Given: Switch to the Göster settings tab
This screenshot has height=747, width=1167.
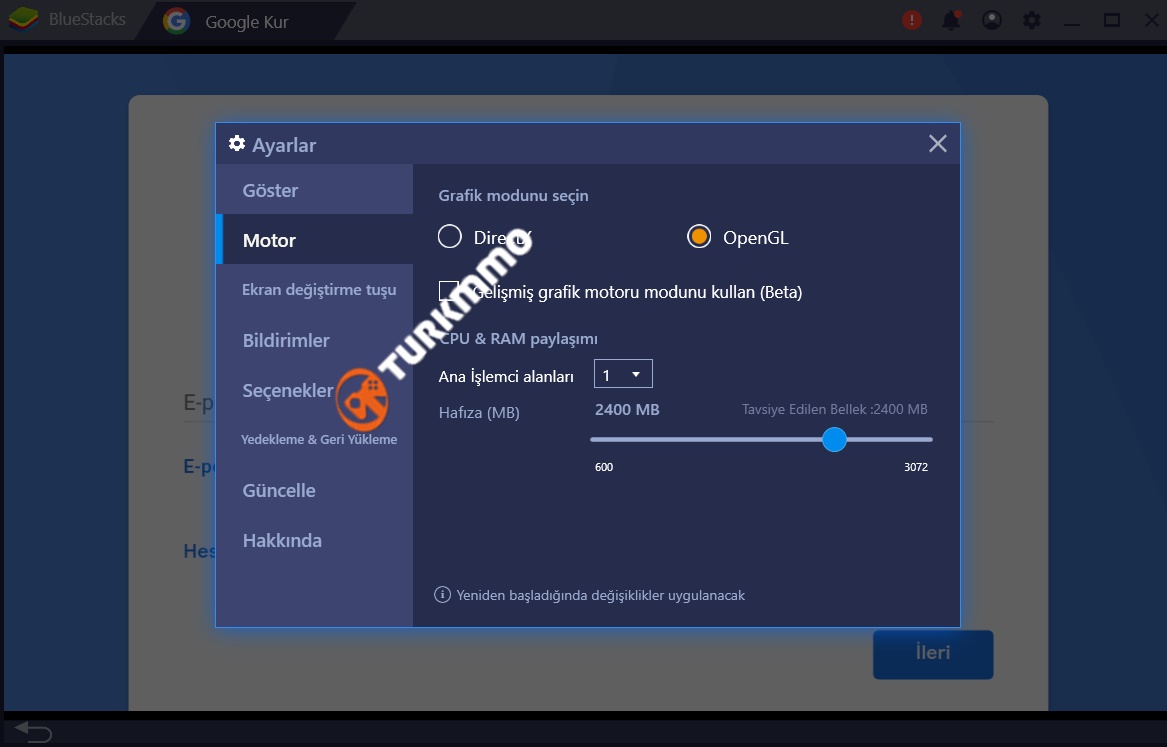Looking at the screenshot, I should (x=271, y=190).
